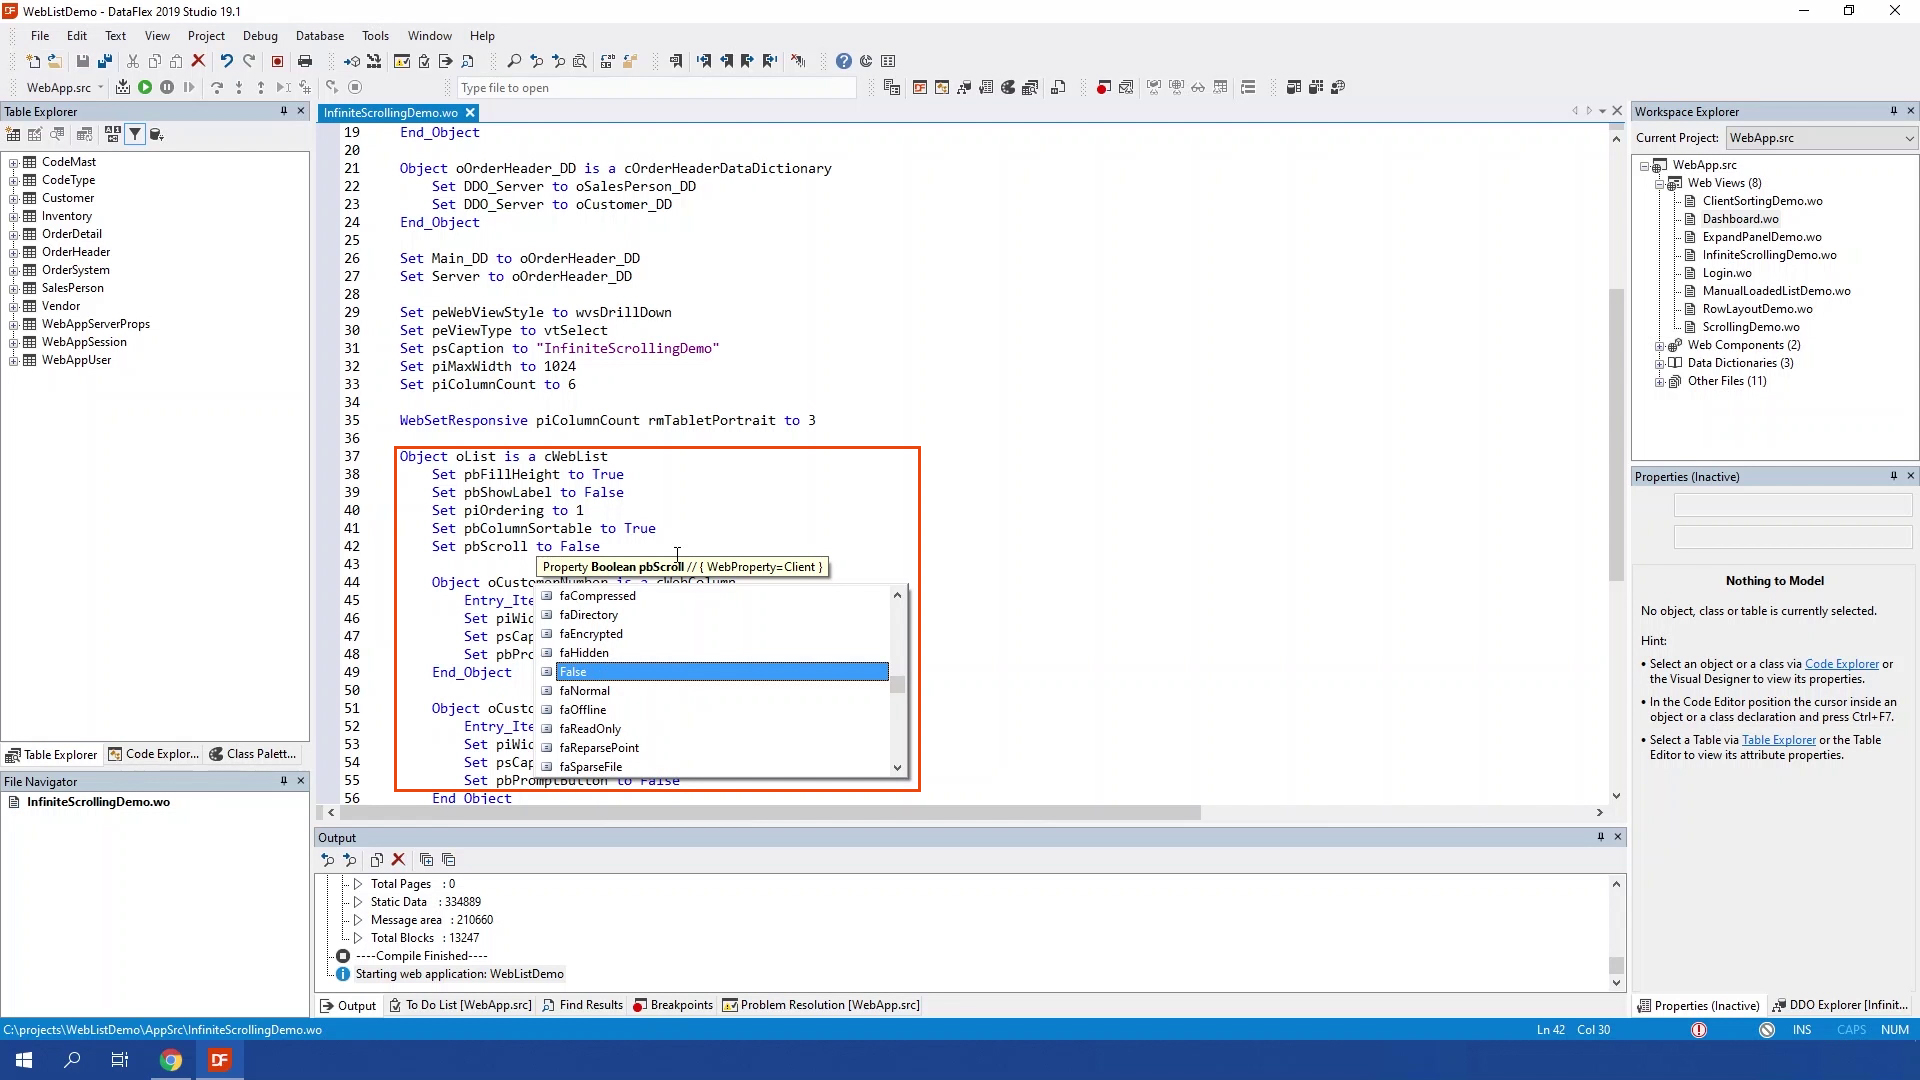Click the blue Help question mark icon
The height and width of the screenshot is (1080, 1920).
pyautogui.click(x=844, y=62)
